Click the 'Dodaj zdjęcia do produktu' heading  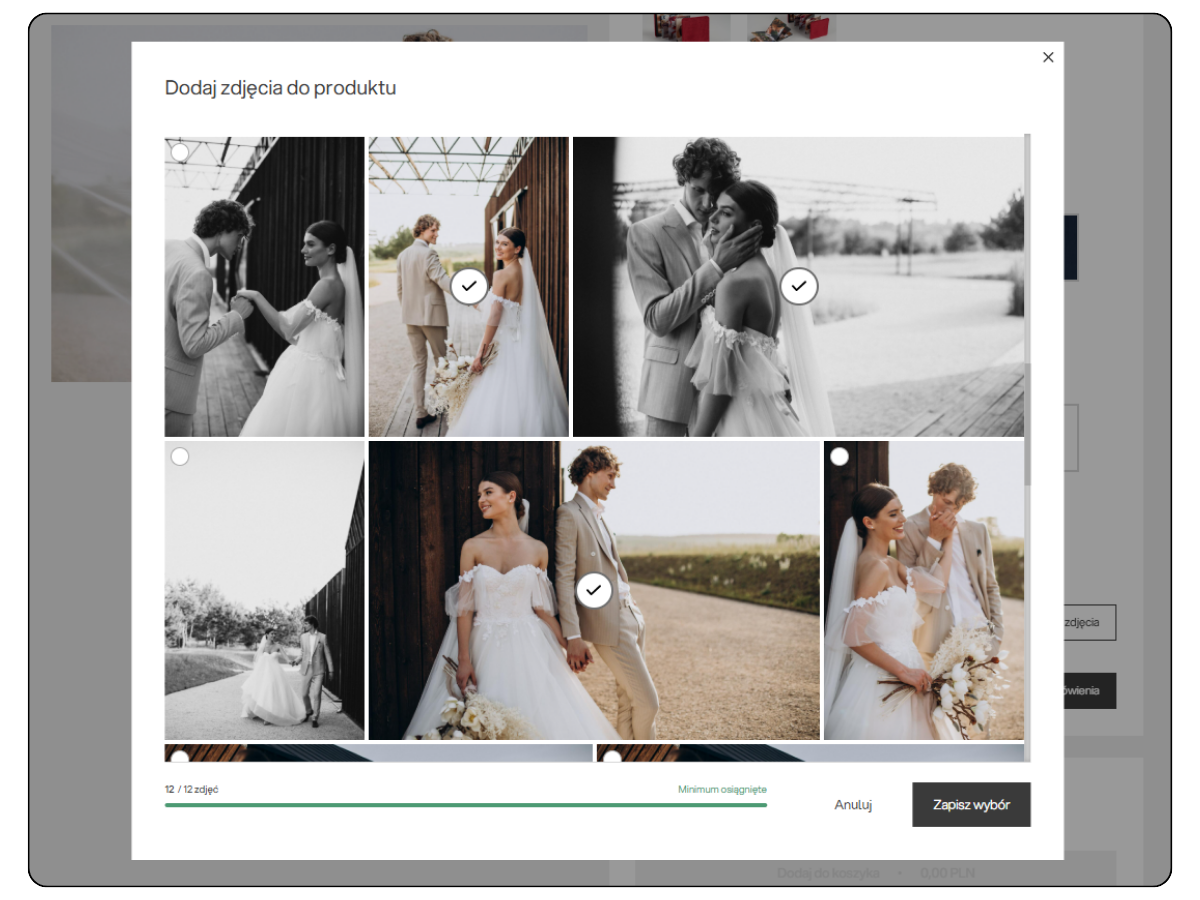[281, 88]
